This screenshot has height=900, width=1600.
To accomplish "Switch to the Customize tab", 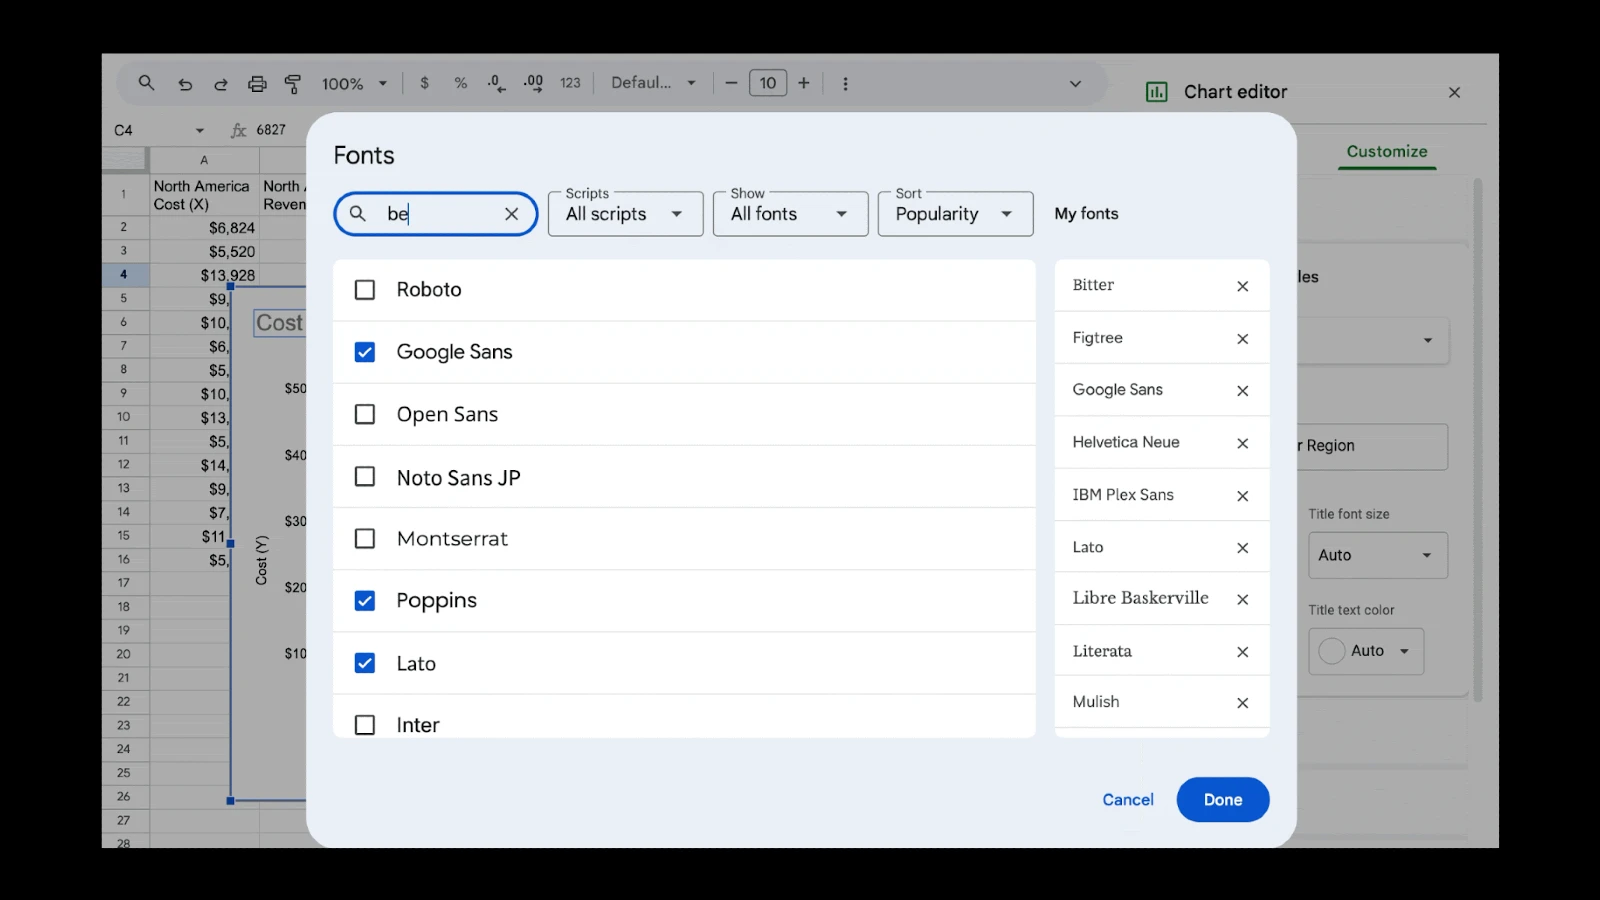I will pos(1387,152).
